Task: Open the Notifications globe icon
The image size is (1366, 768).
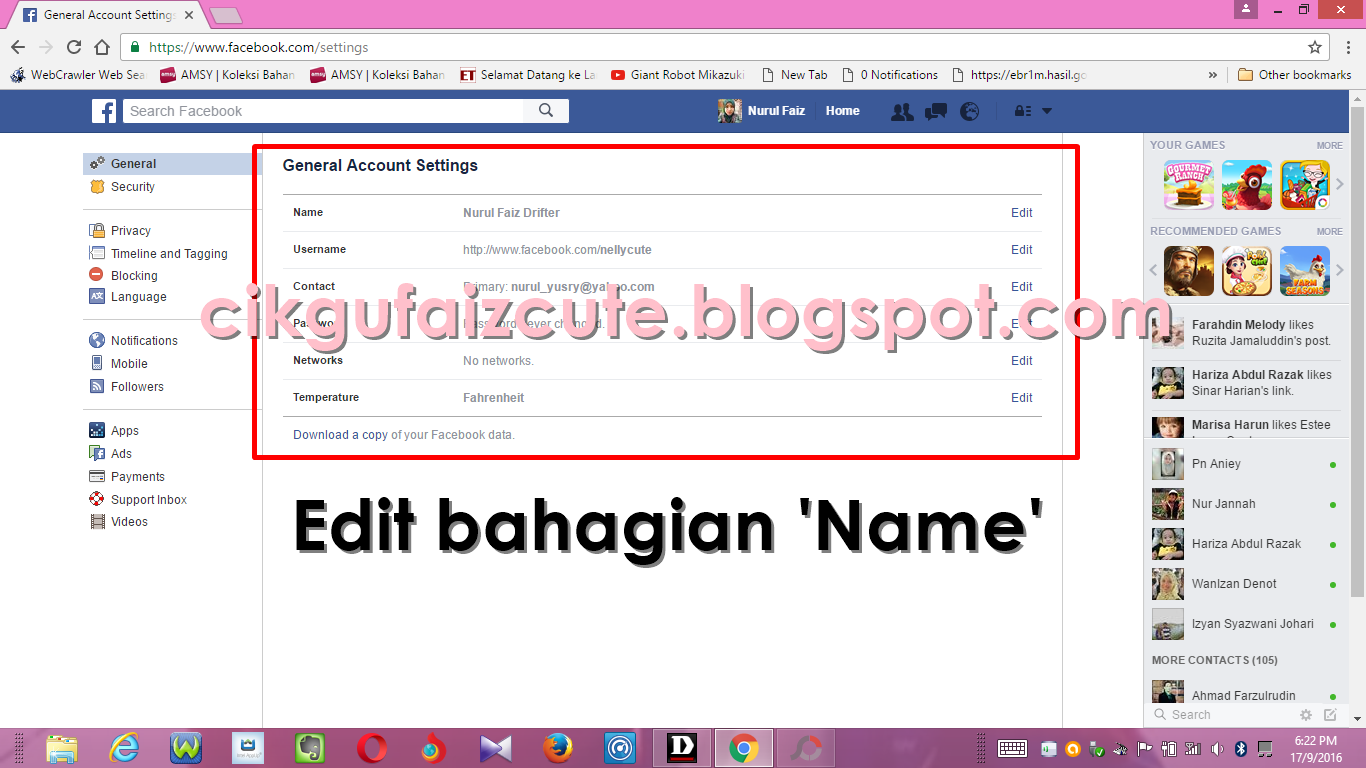Action: 969,112
